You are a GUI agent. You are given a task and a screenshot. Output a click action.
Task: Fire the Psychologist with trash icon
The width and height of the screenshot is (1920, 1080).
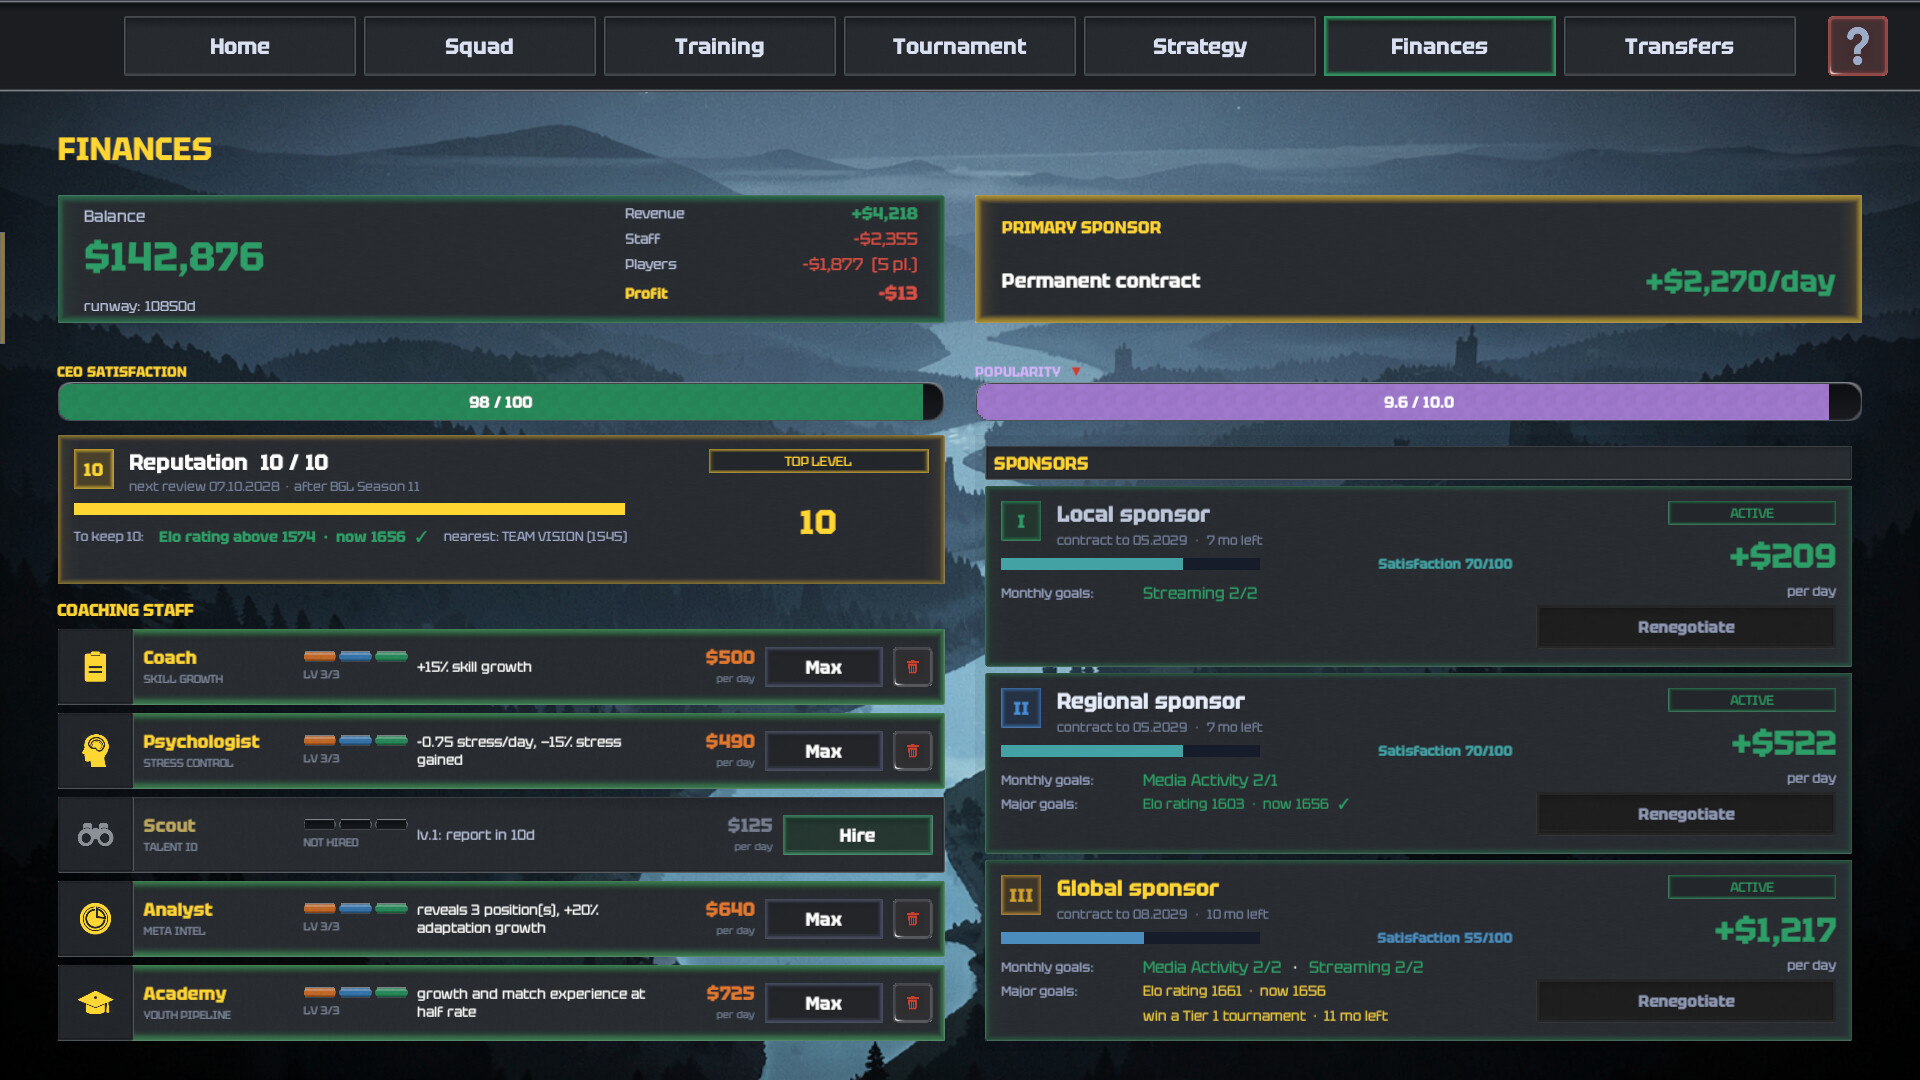(x=912, y=751)
